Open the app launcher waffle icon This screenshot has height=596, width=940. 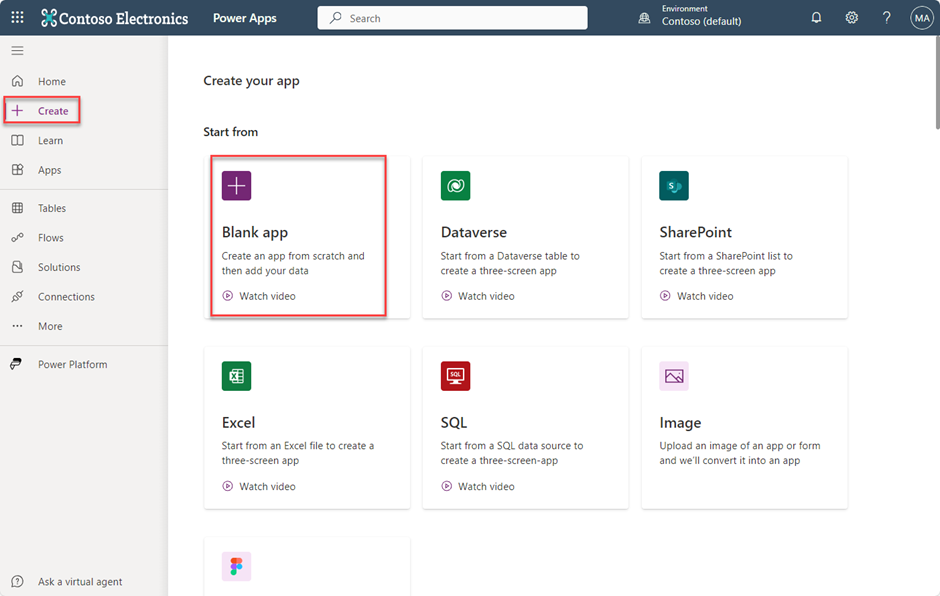(x=17, y=17)
